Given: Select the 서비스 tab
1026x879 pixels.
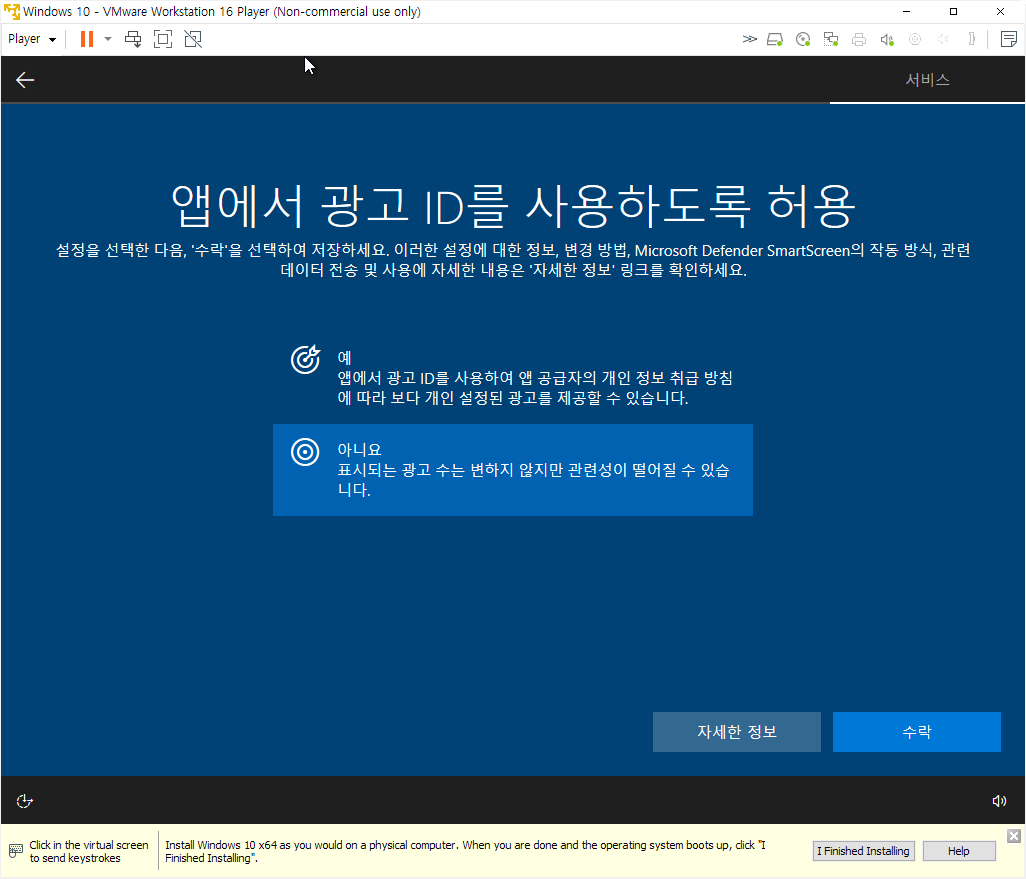Looking at the screenshot, I should 927,80.
